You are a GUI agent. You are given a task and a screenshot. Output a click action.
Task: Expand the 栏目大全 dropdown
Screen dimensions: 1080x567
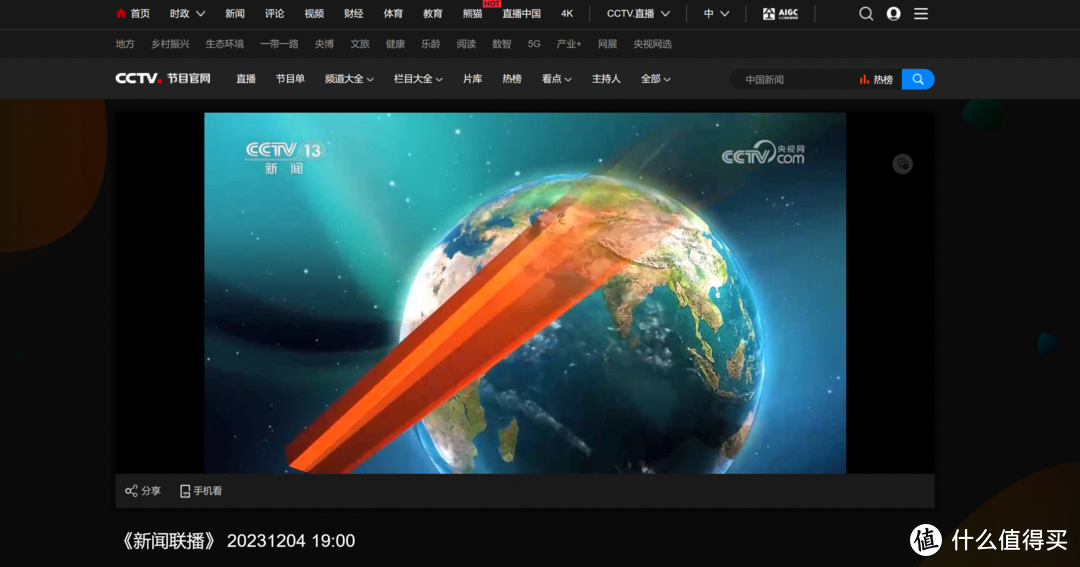coord(418,79)
